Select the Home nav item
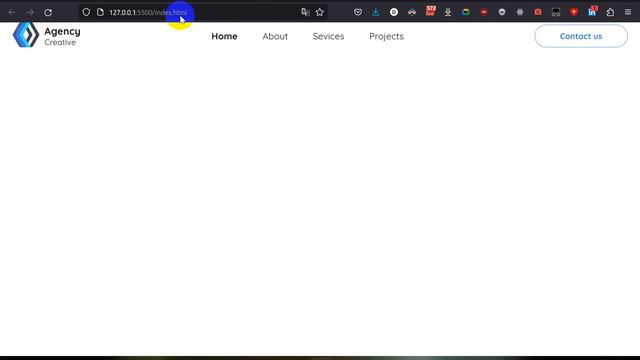This screenshot has height=360, width=640. click(x=224, y=36)
